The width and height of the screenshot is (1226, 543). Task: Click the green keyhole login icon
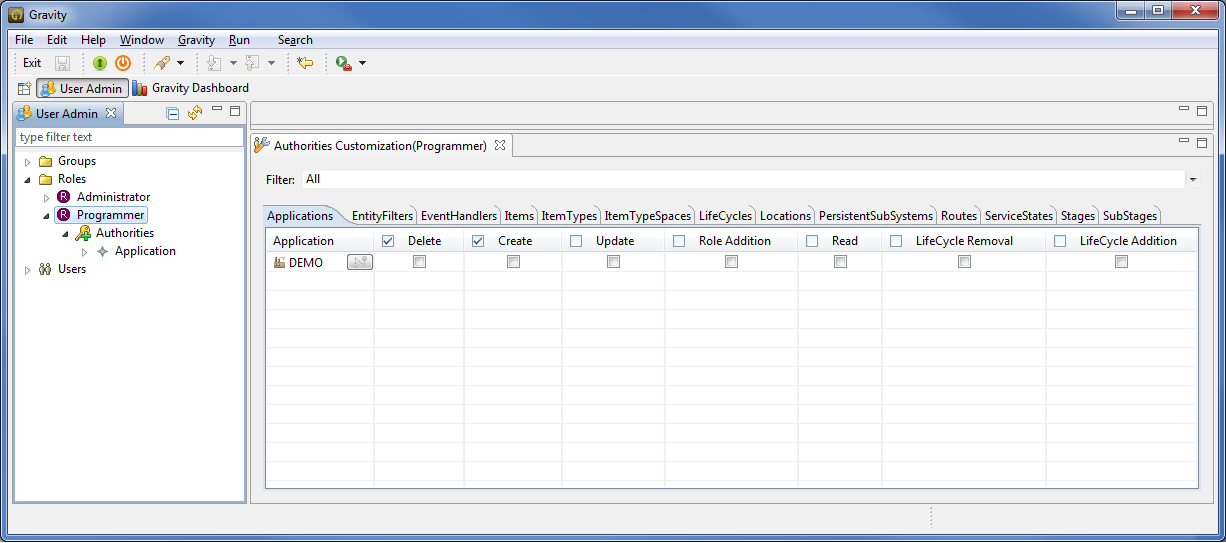click(100, 63)
